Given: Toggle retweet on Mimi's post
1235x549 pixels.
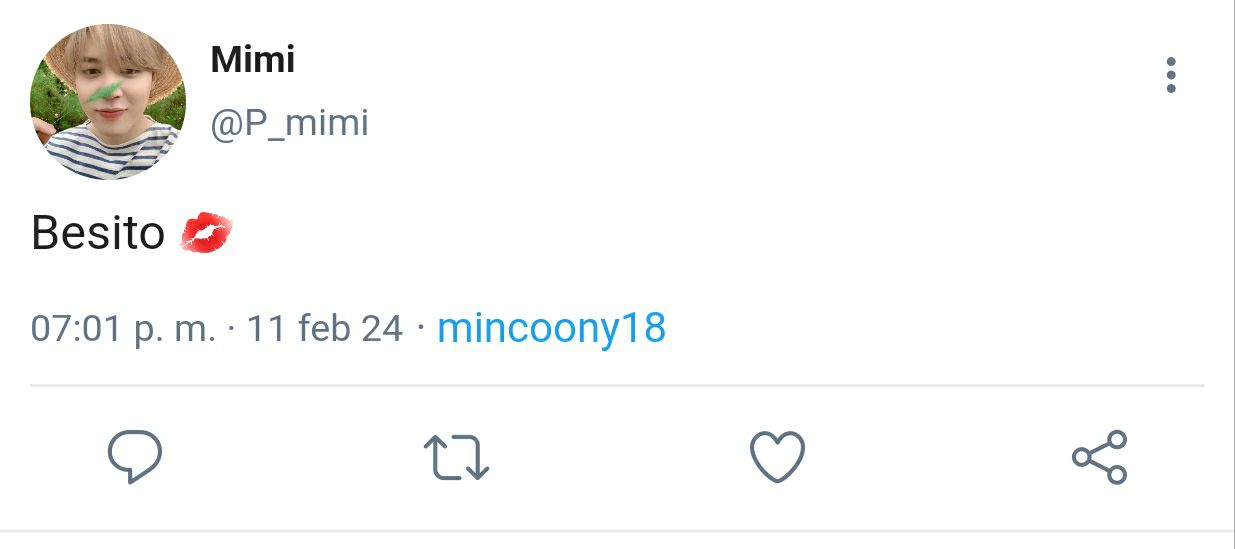Looking at the screenshot, I should (x=457, y=458).
